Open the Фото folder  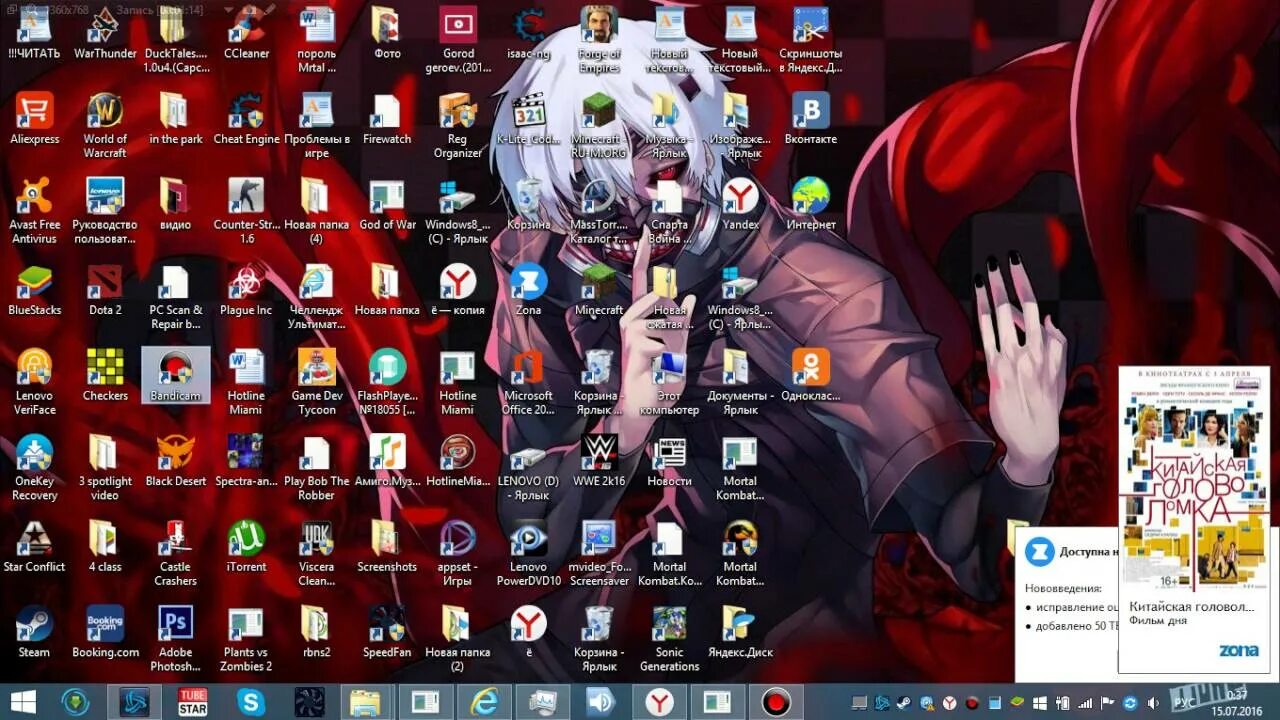387,34
